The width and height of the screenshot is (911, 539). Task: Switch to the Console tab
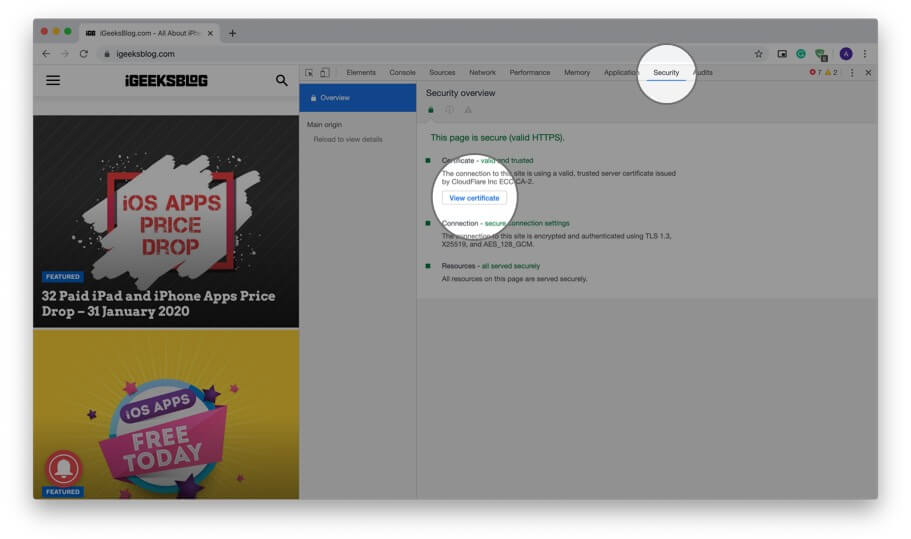(402, 73)
